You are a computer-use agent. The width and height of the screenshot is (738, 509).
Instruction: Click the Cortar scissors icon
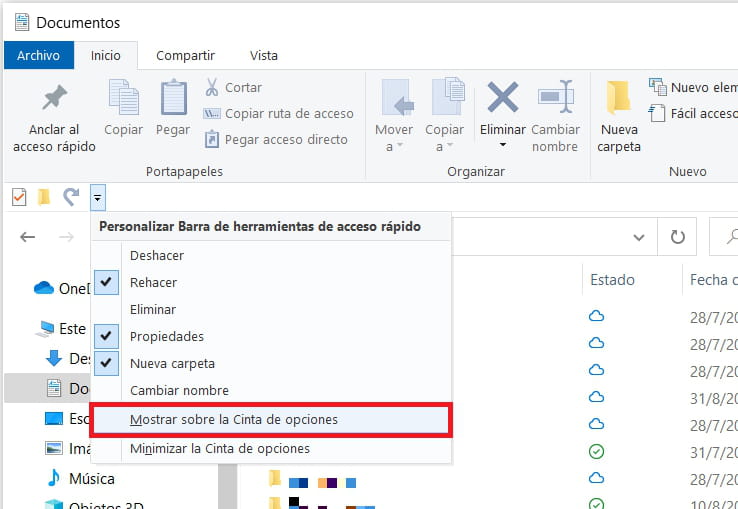(x=212, y=87)
